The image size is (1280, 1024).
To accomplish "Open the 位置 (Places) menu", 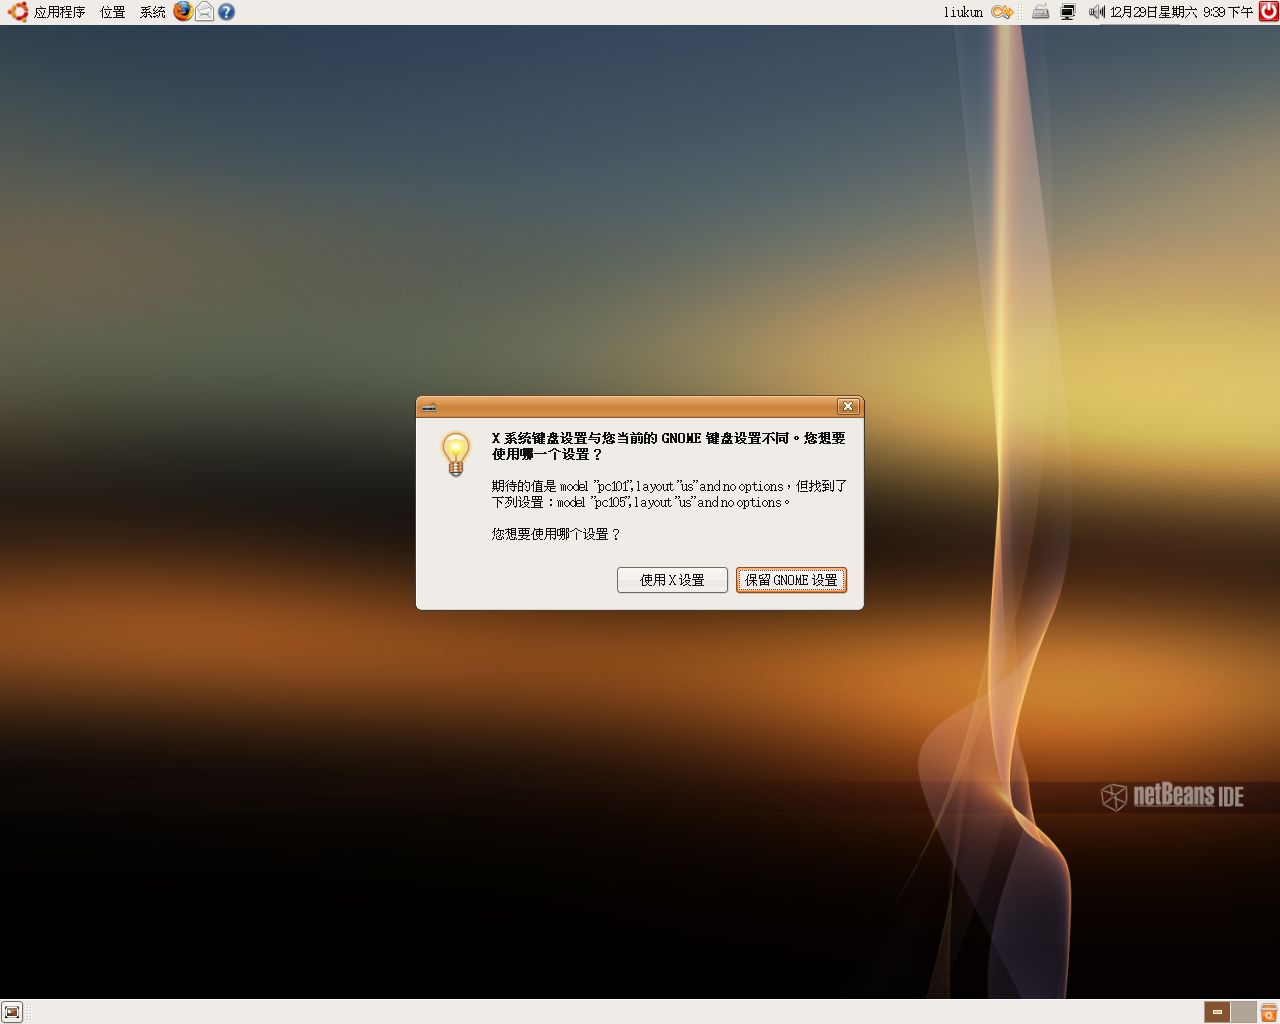I will 112,12.
